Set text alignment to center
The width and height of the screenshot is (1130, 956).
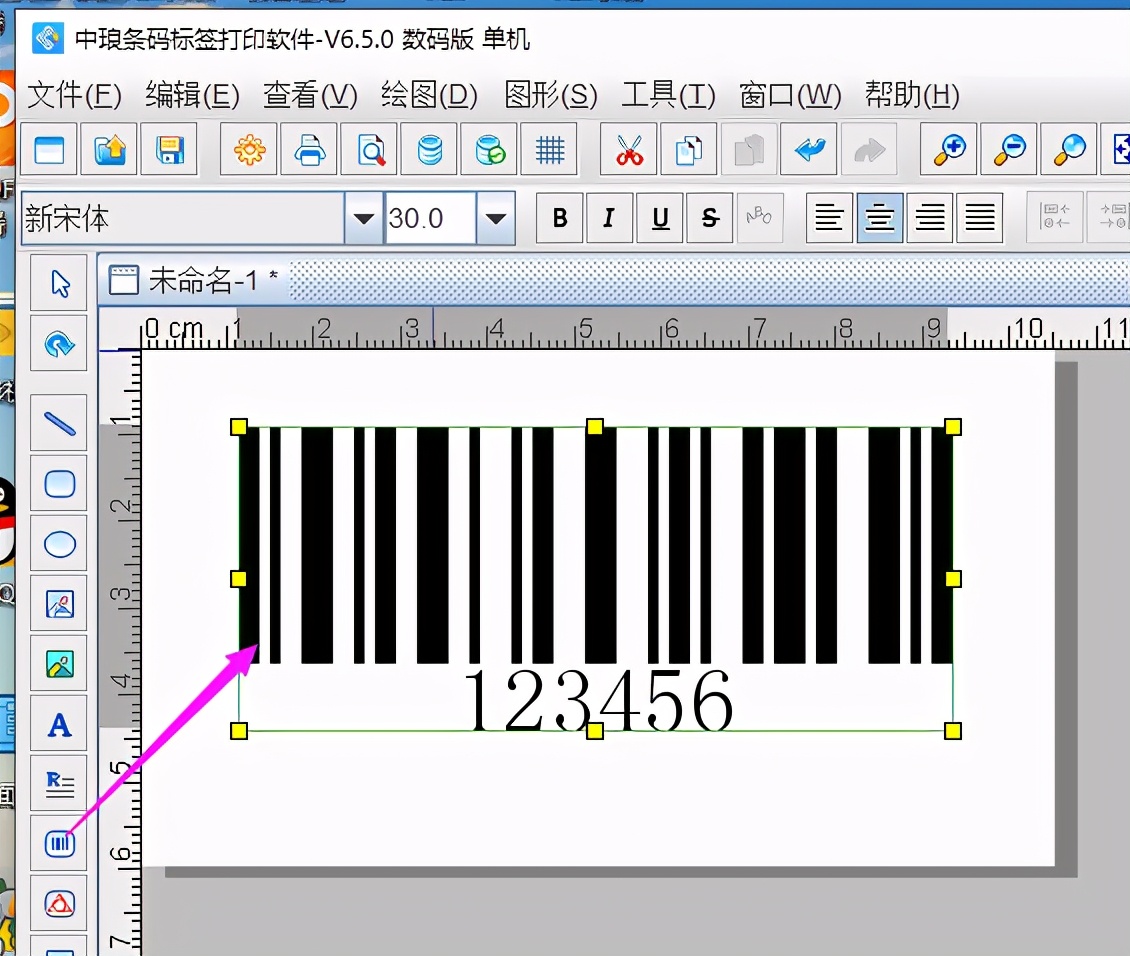879,217
